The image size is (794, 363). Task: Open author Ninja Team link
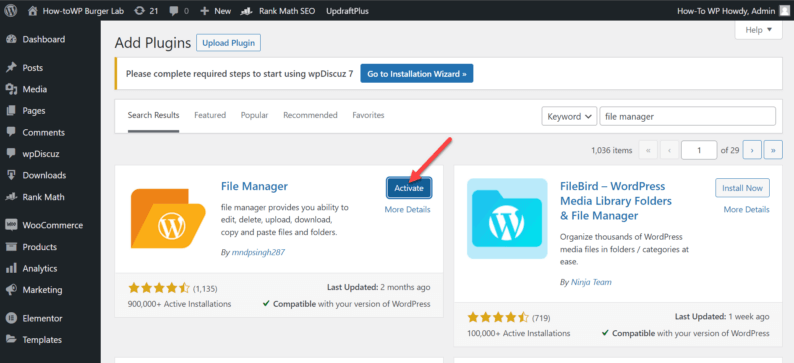(x=591, y=282)
